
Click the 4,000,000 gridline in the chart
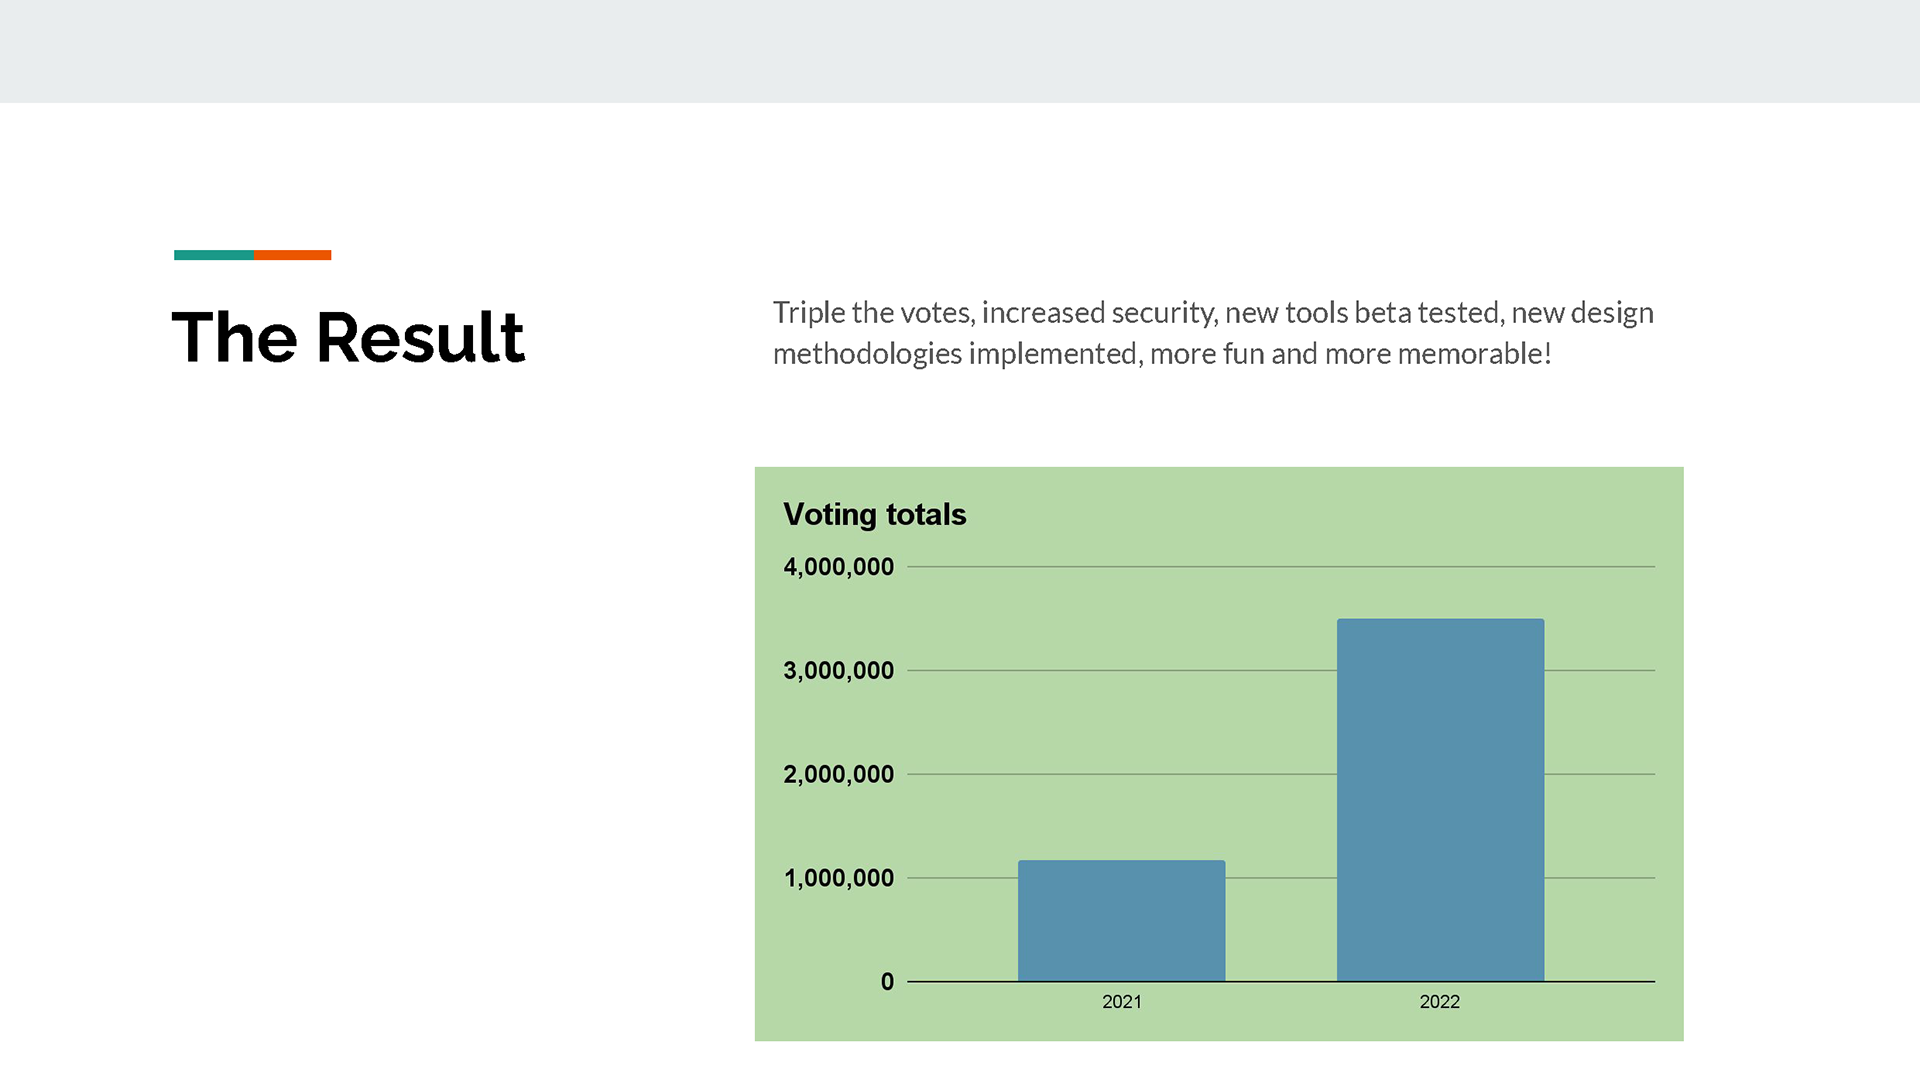pyautogui.click(x=1281, y=567)
